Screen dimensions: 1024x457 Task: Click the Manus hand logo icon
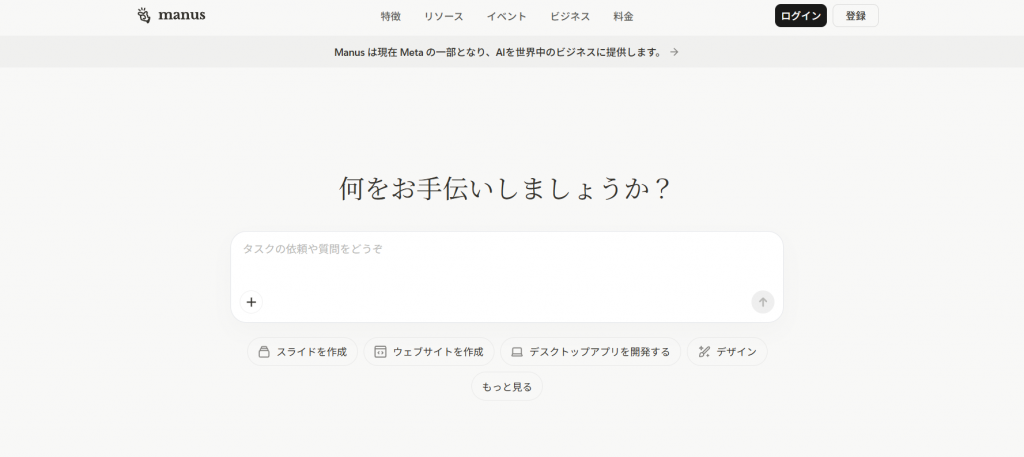click(145, 16)
